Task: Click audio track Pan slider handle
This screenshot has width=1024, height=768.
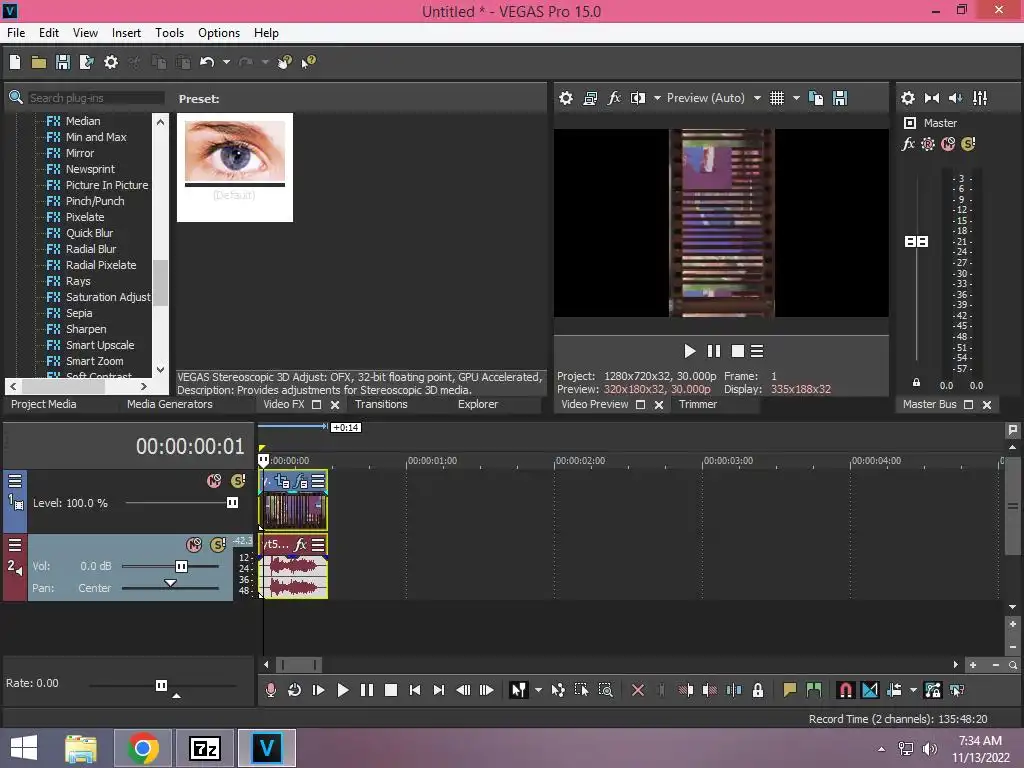Action: coord(170,583)
